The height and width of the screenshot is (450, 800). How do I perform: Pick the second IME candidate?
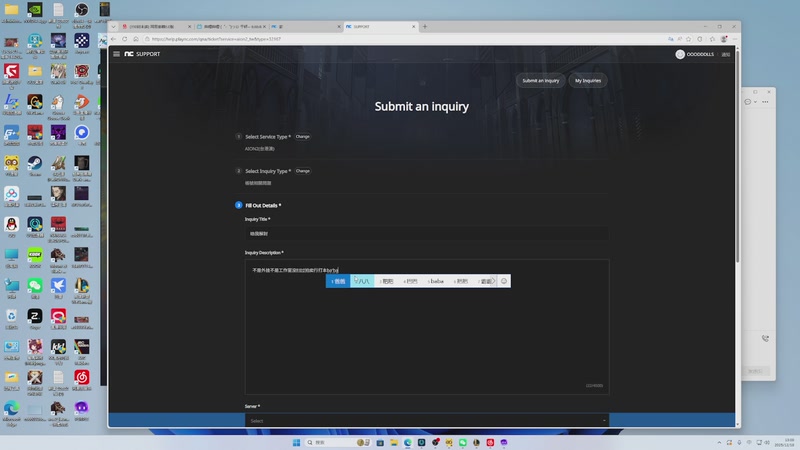pos(362,281)
